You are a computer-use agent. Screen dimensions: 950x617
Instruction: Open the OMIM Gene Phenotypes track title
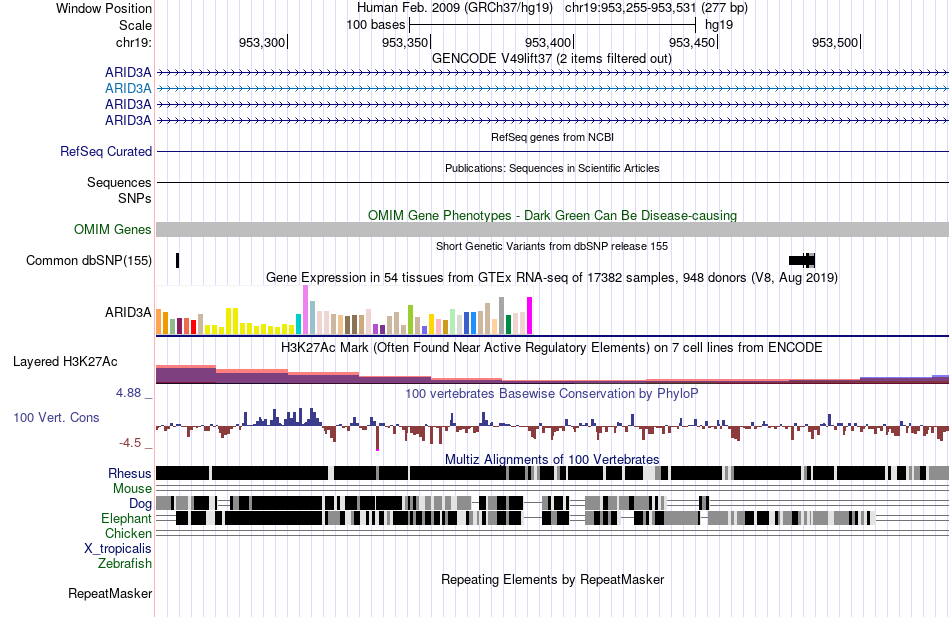tap(552, 215)
